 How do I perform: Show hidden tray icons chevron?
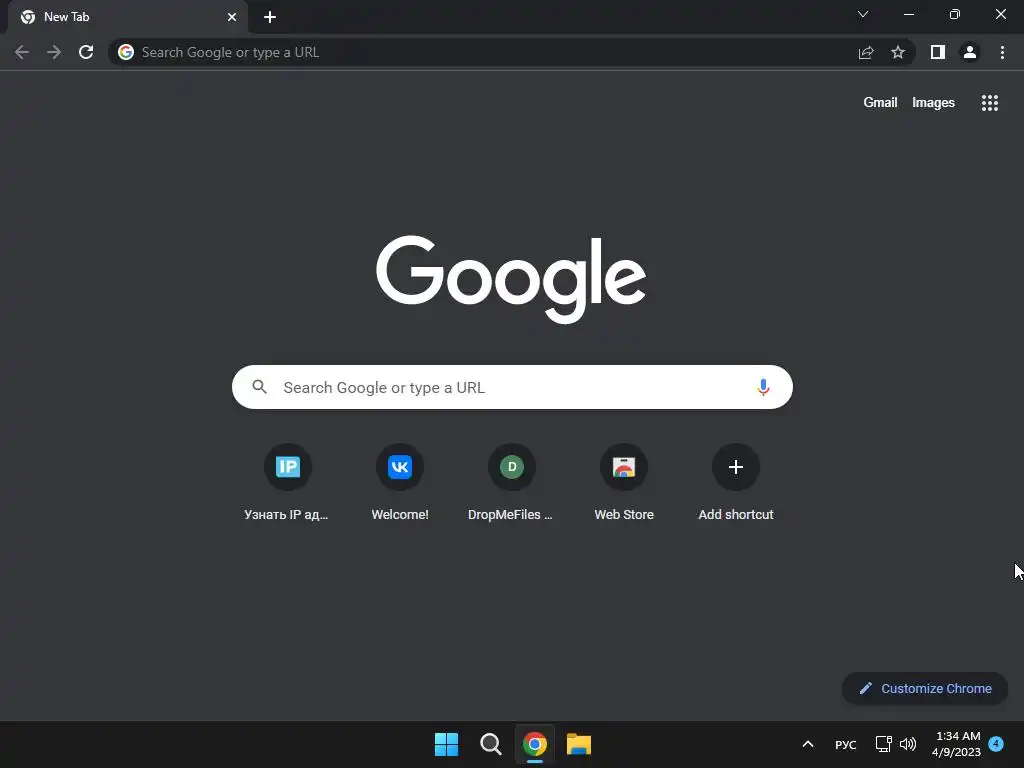808,744
